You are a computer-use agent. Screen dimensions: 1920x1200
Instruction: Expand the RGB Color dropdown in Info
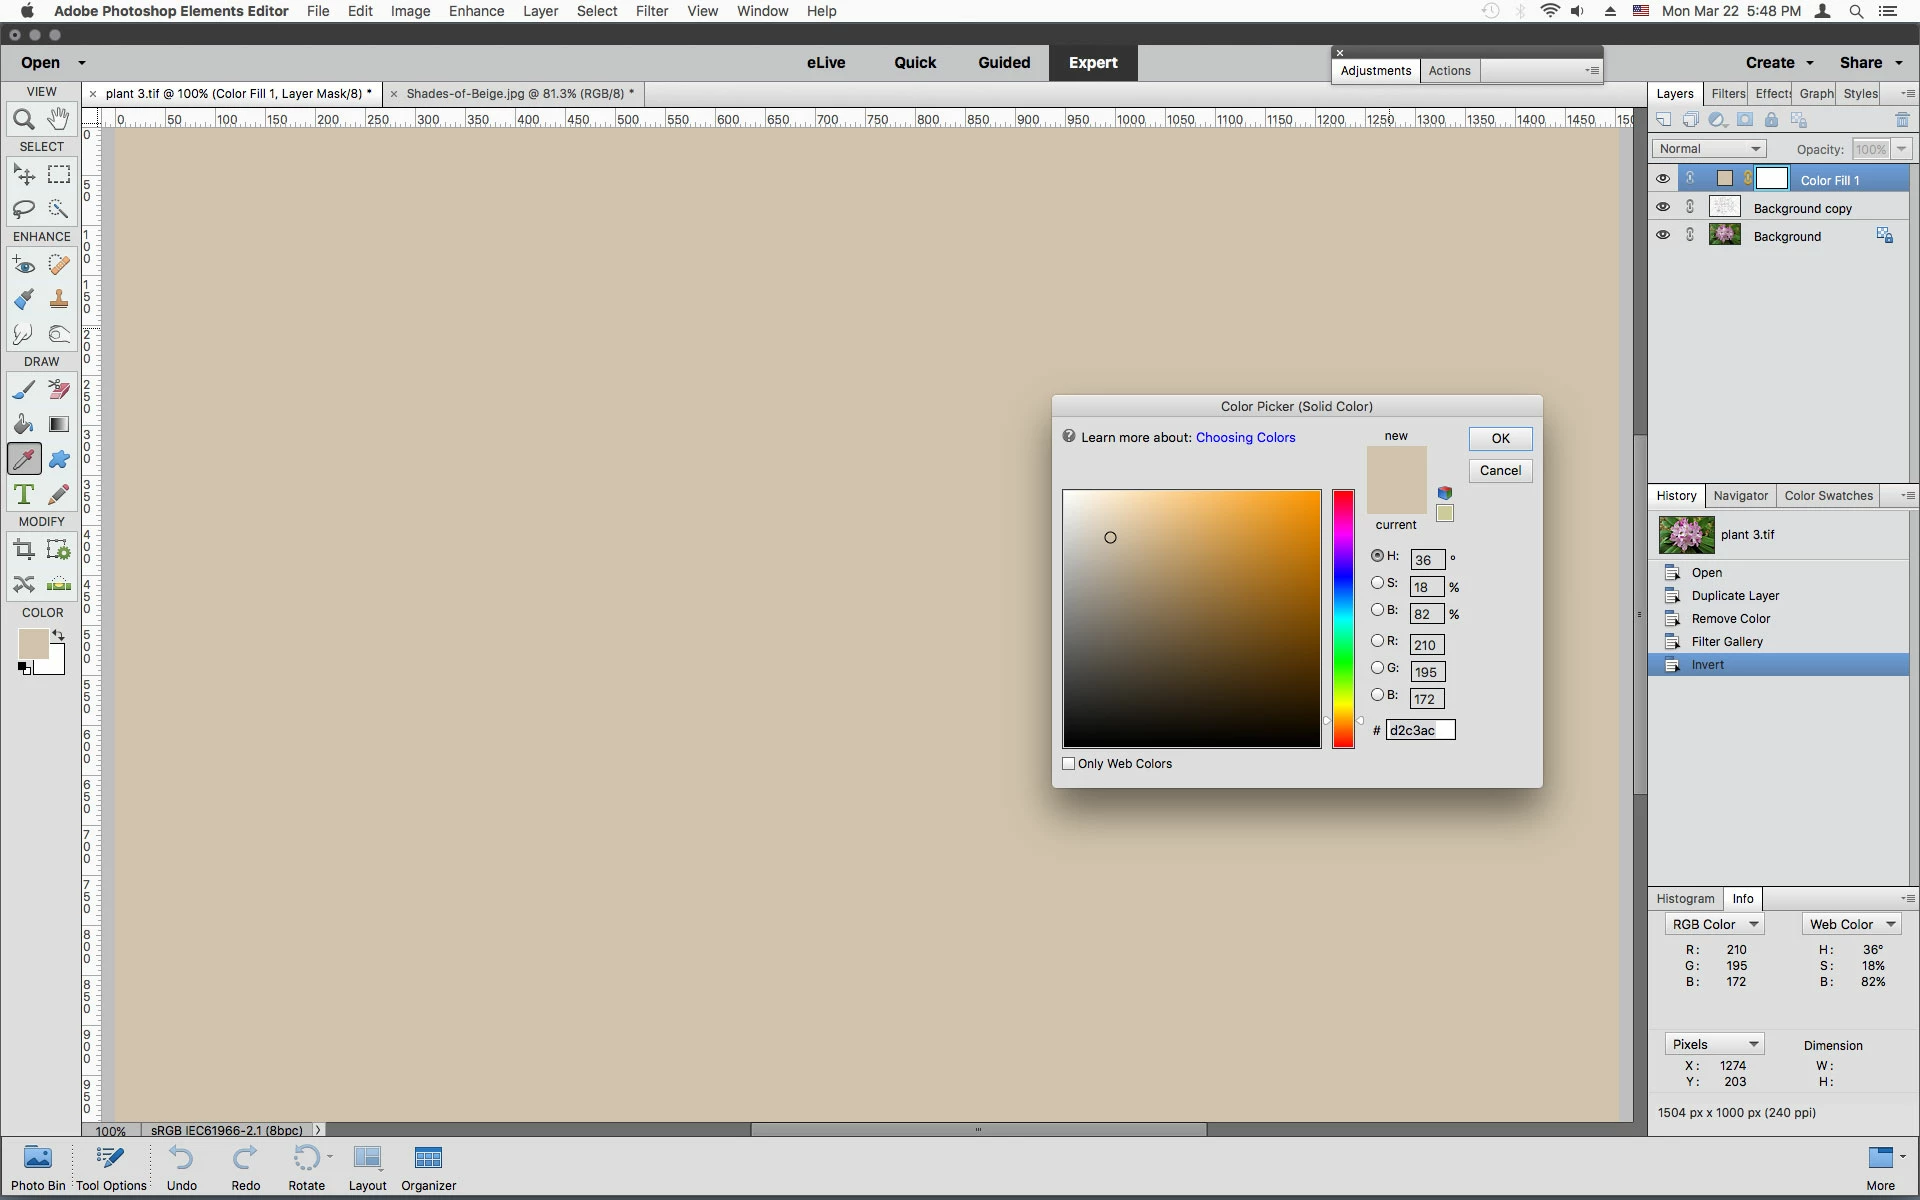[x=1714, y=925]
